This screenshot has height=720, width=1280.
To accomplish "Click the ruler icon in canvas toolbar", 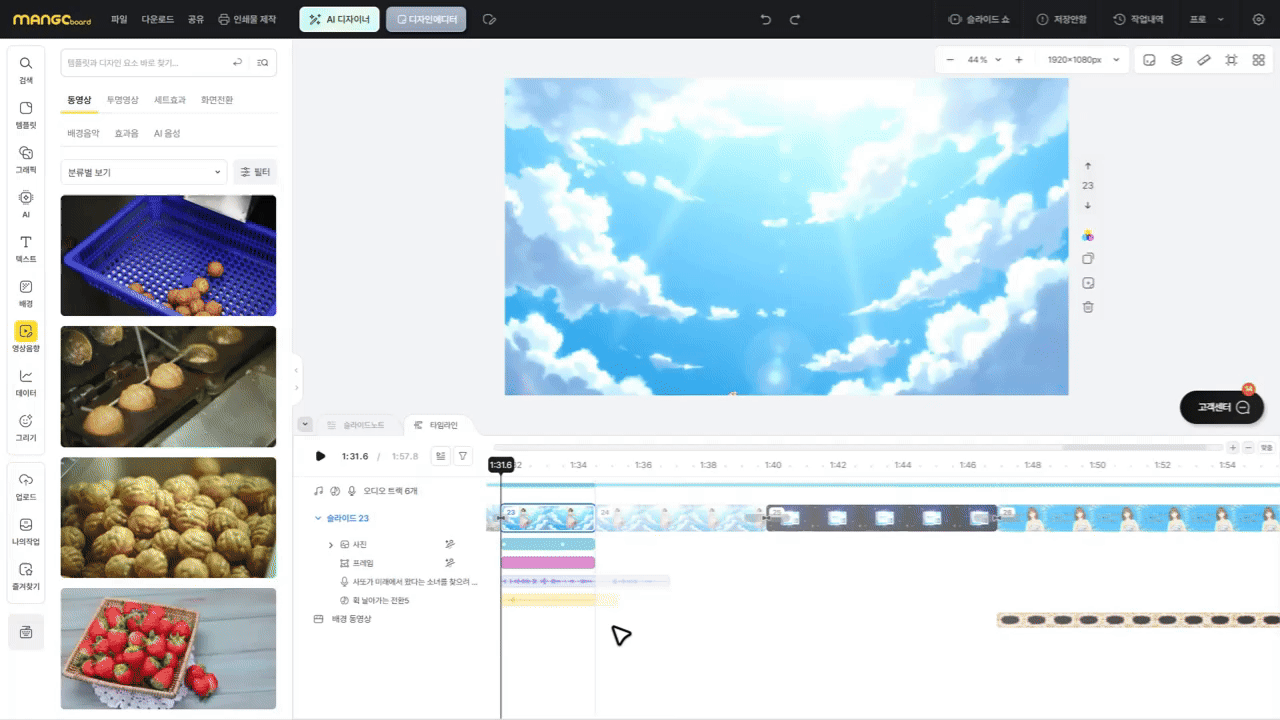I will (1204, 60).
